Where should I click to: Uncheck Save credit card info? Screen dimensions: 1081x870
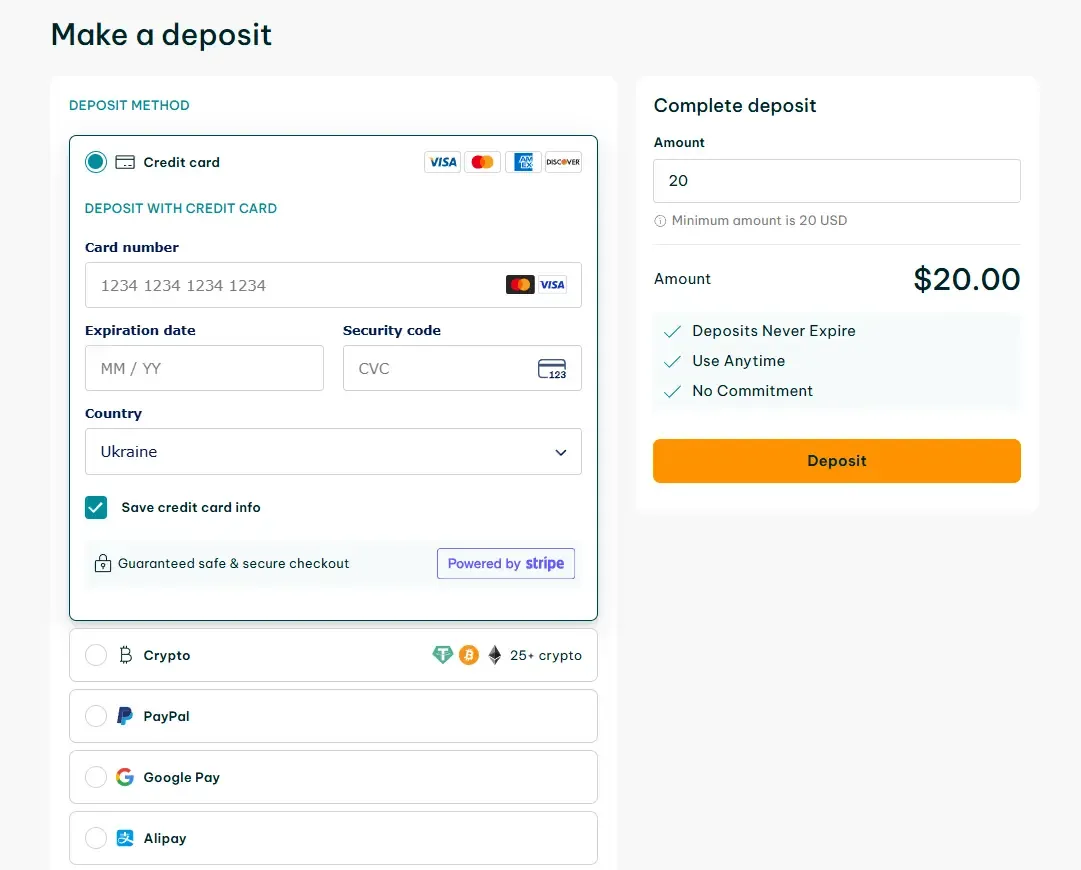click(95, 507)
